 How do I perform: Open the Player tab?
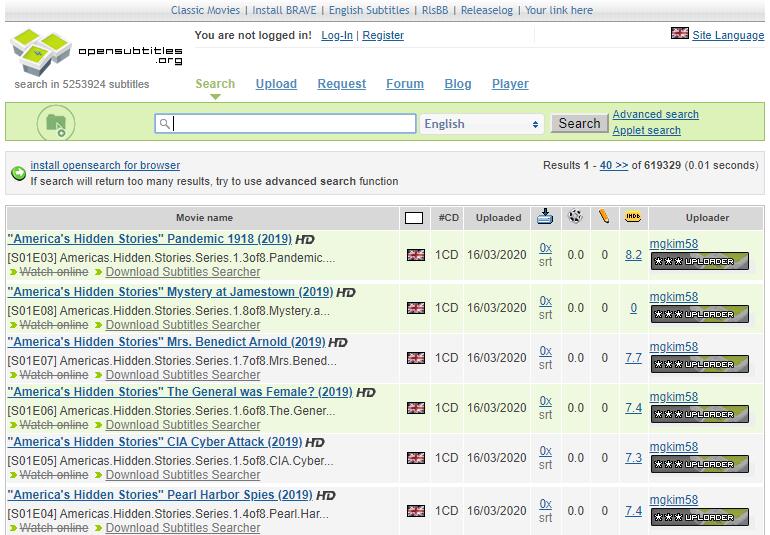511,84
